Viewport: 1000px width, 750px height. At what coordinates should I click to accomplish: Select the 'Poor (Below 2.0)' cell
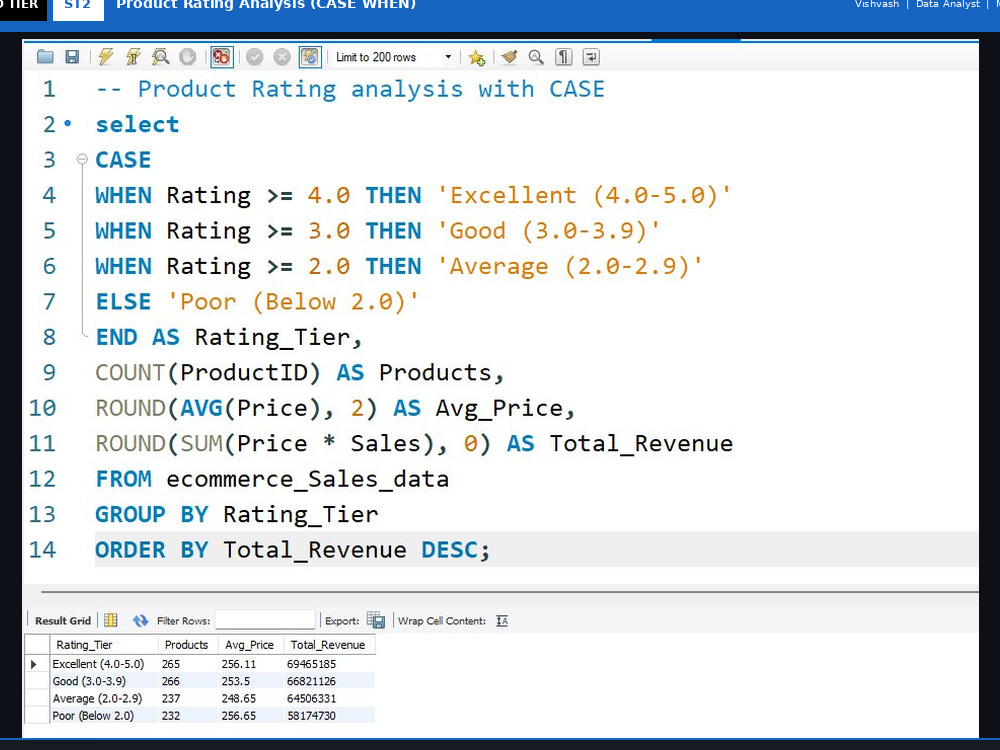pos(104,716)
